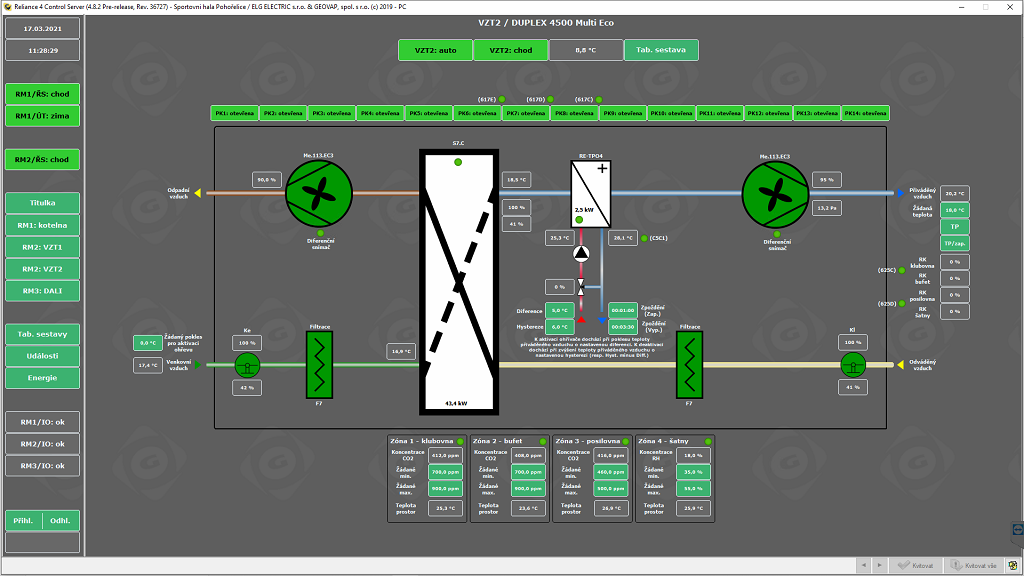This screenshot has width=1024, height=576.
Task: Select the Ke damper icon on outdoor air
Action: coord(247,364)
